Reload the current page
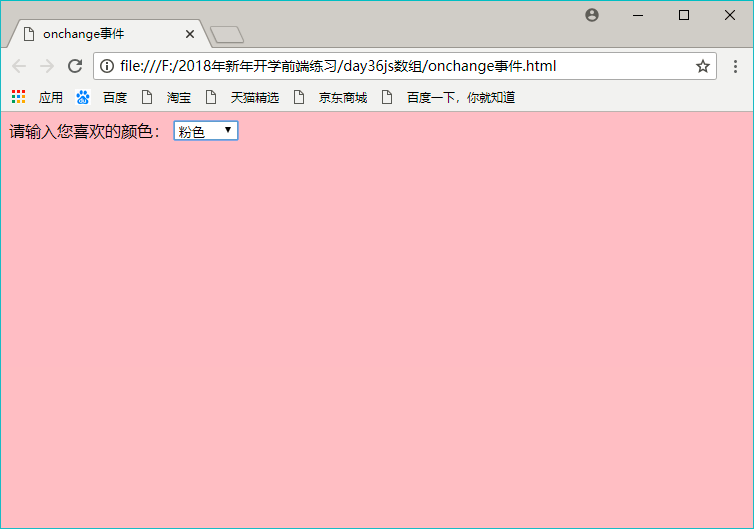The image size is (754, 529). click(74, 66)
